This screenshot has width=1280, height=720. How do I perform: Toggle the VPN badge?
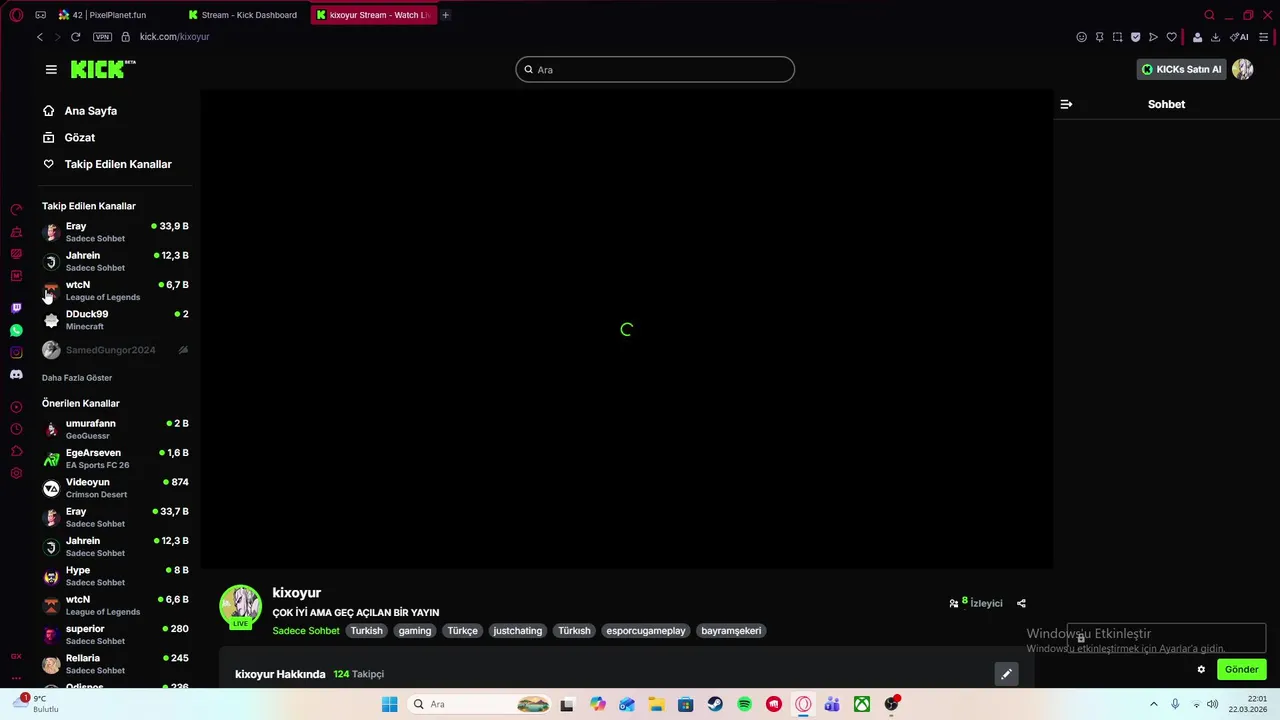point(102,37)
